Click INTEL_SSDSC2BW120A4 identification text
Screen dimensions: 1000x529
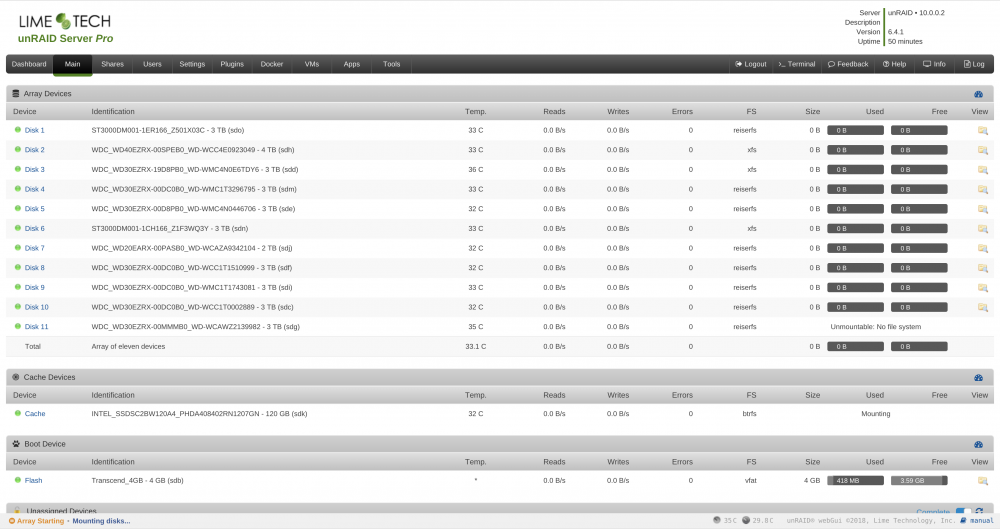click(x=199, y=414)
